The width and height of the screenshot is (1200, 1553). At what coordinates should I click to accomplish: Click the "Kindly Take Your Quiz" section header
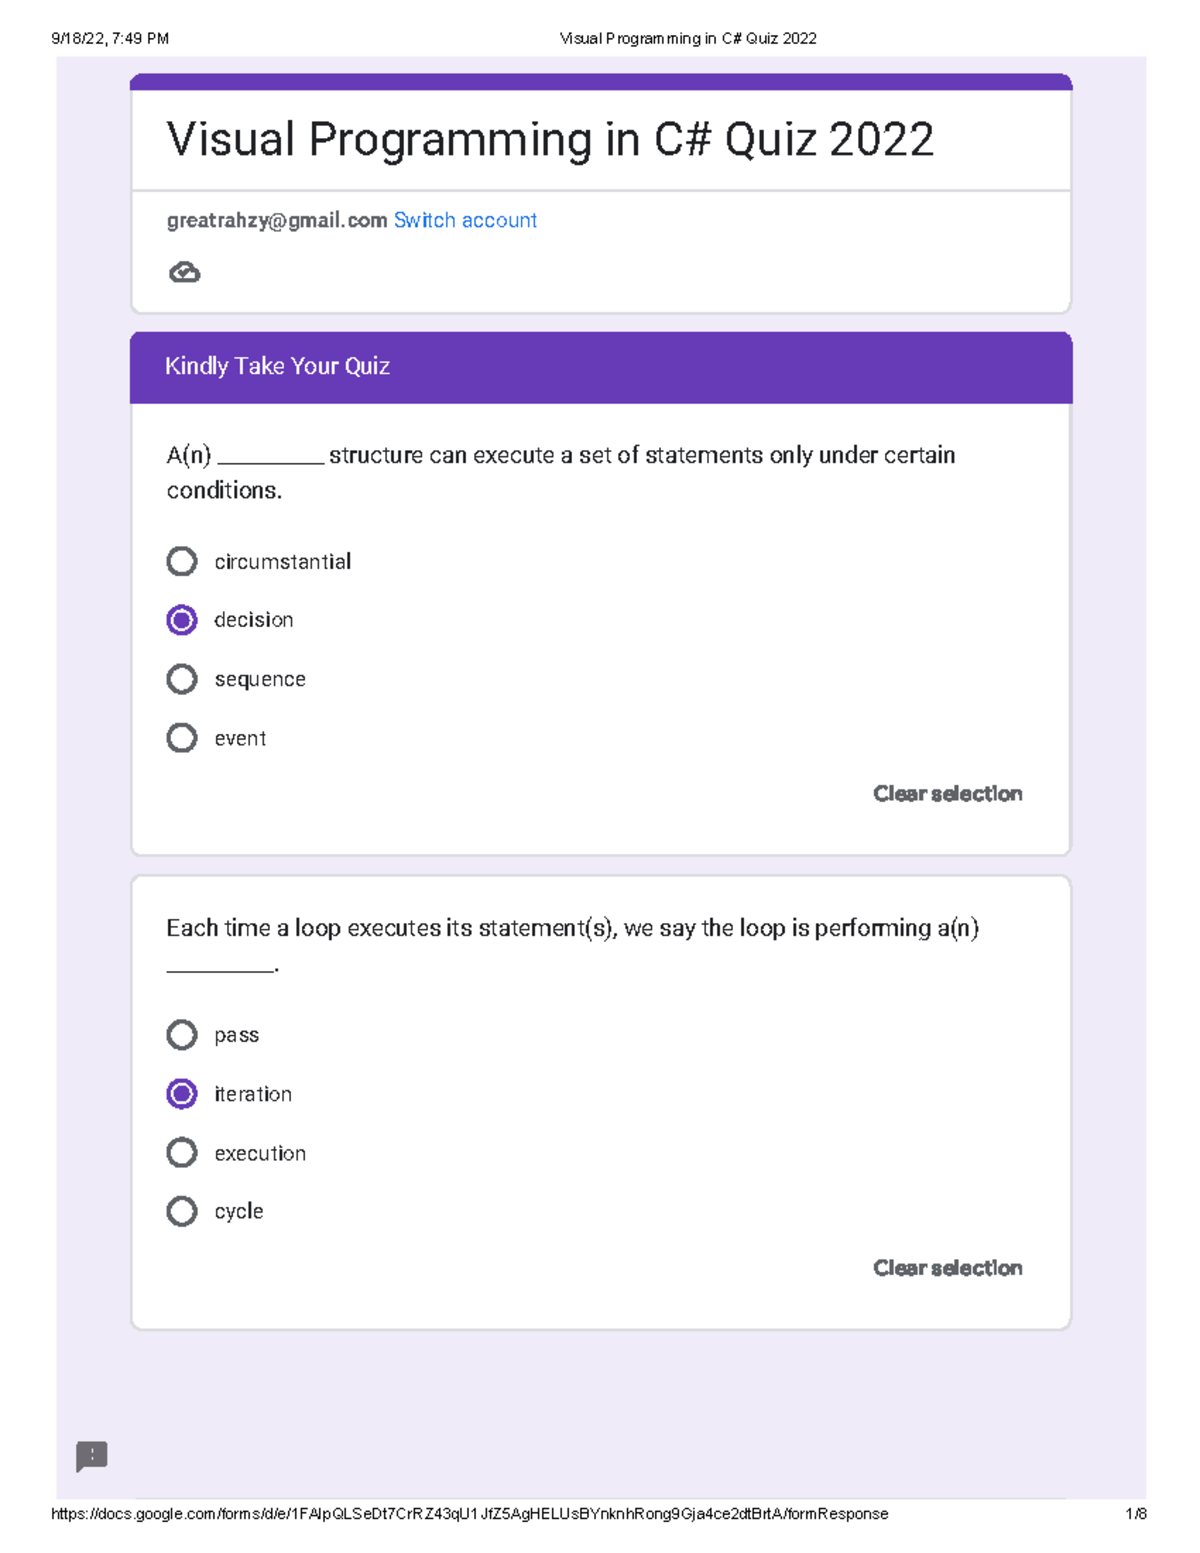click(277, 366)
